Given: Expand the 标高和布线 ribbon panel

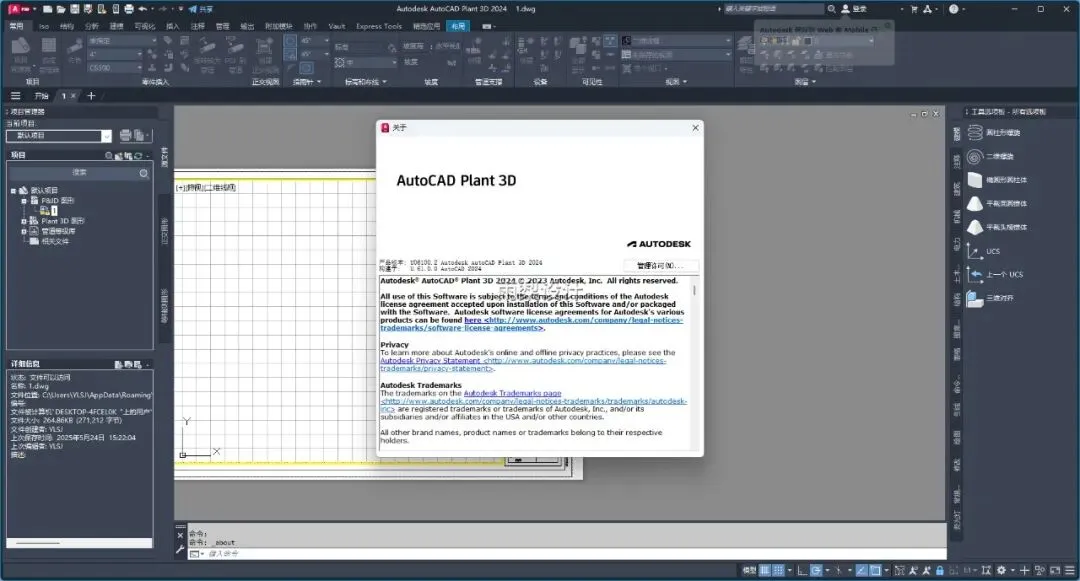Looking at the screenshot, I should (x=365, y=82).
